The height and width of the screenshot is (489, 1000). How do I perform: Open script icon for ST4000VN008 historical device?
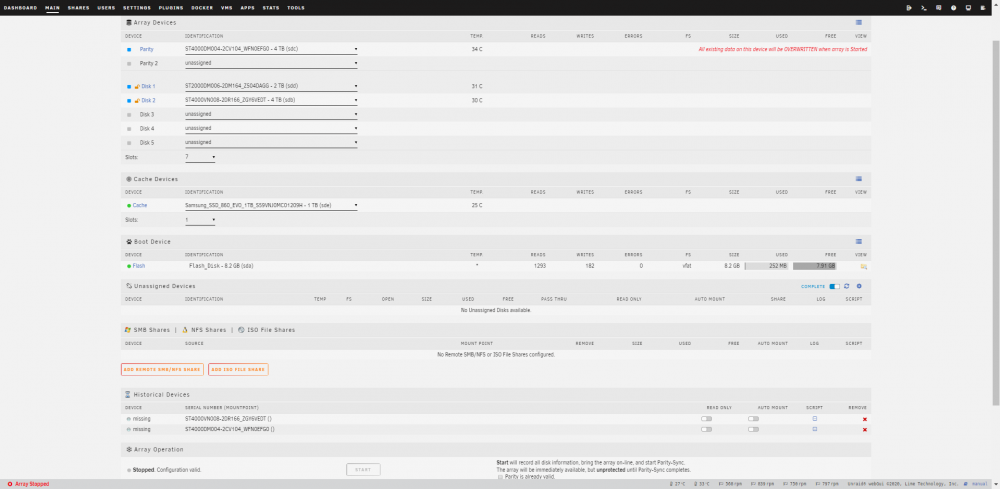coord(814,419)
